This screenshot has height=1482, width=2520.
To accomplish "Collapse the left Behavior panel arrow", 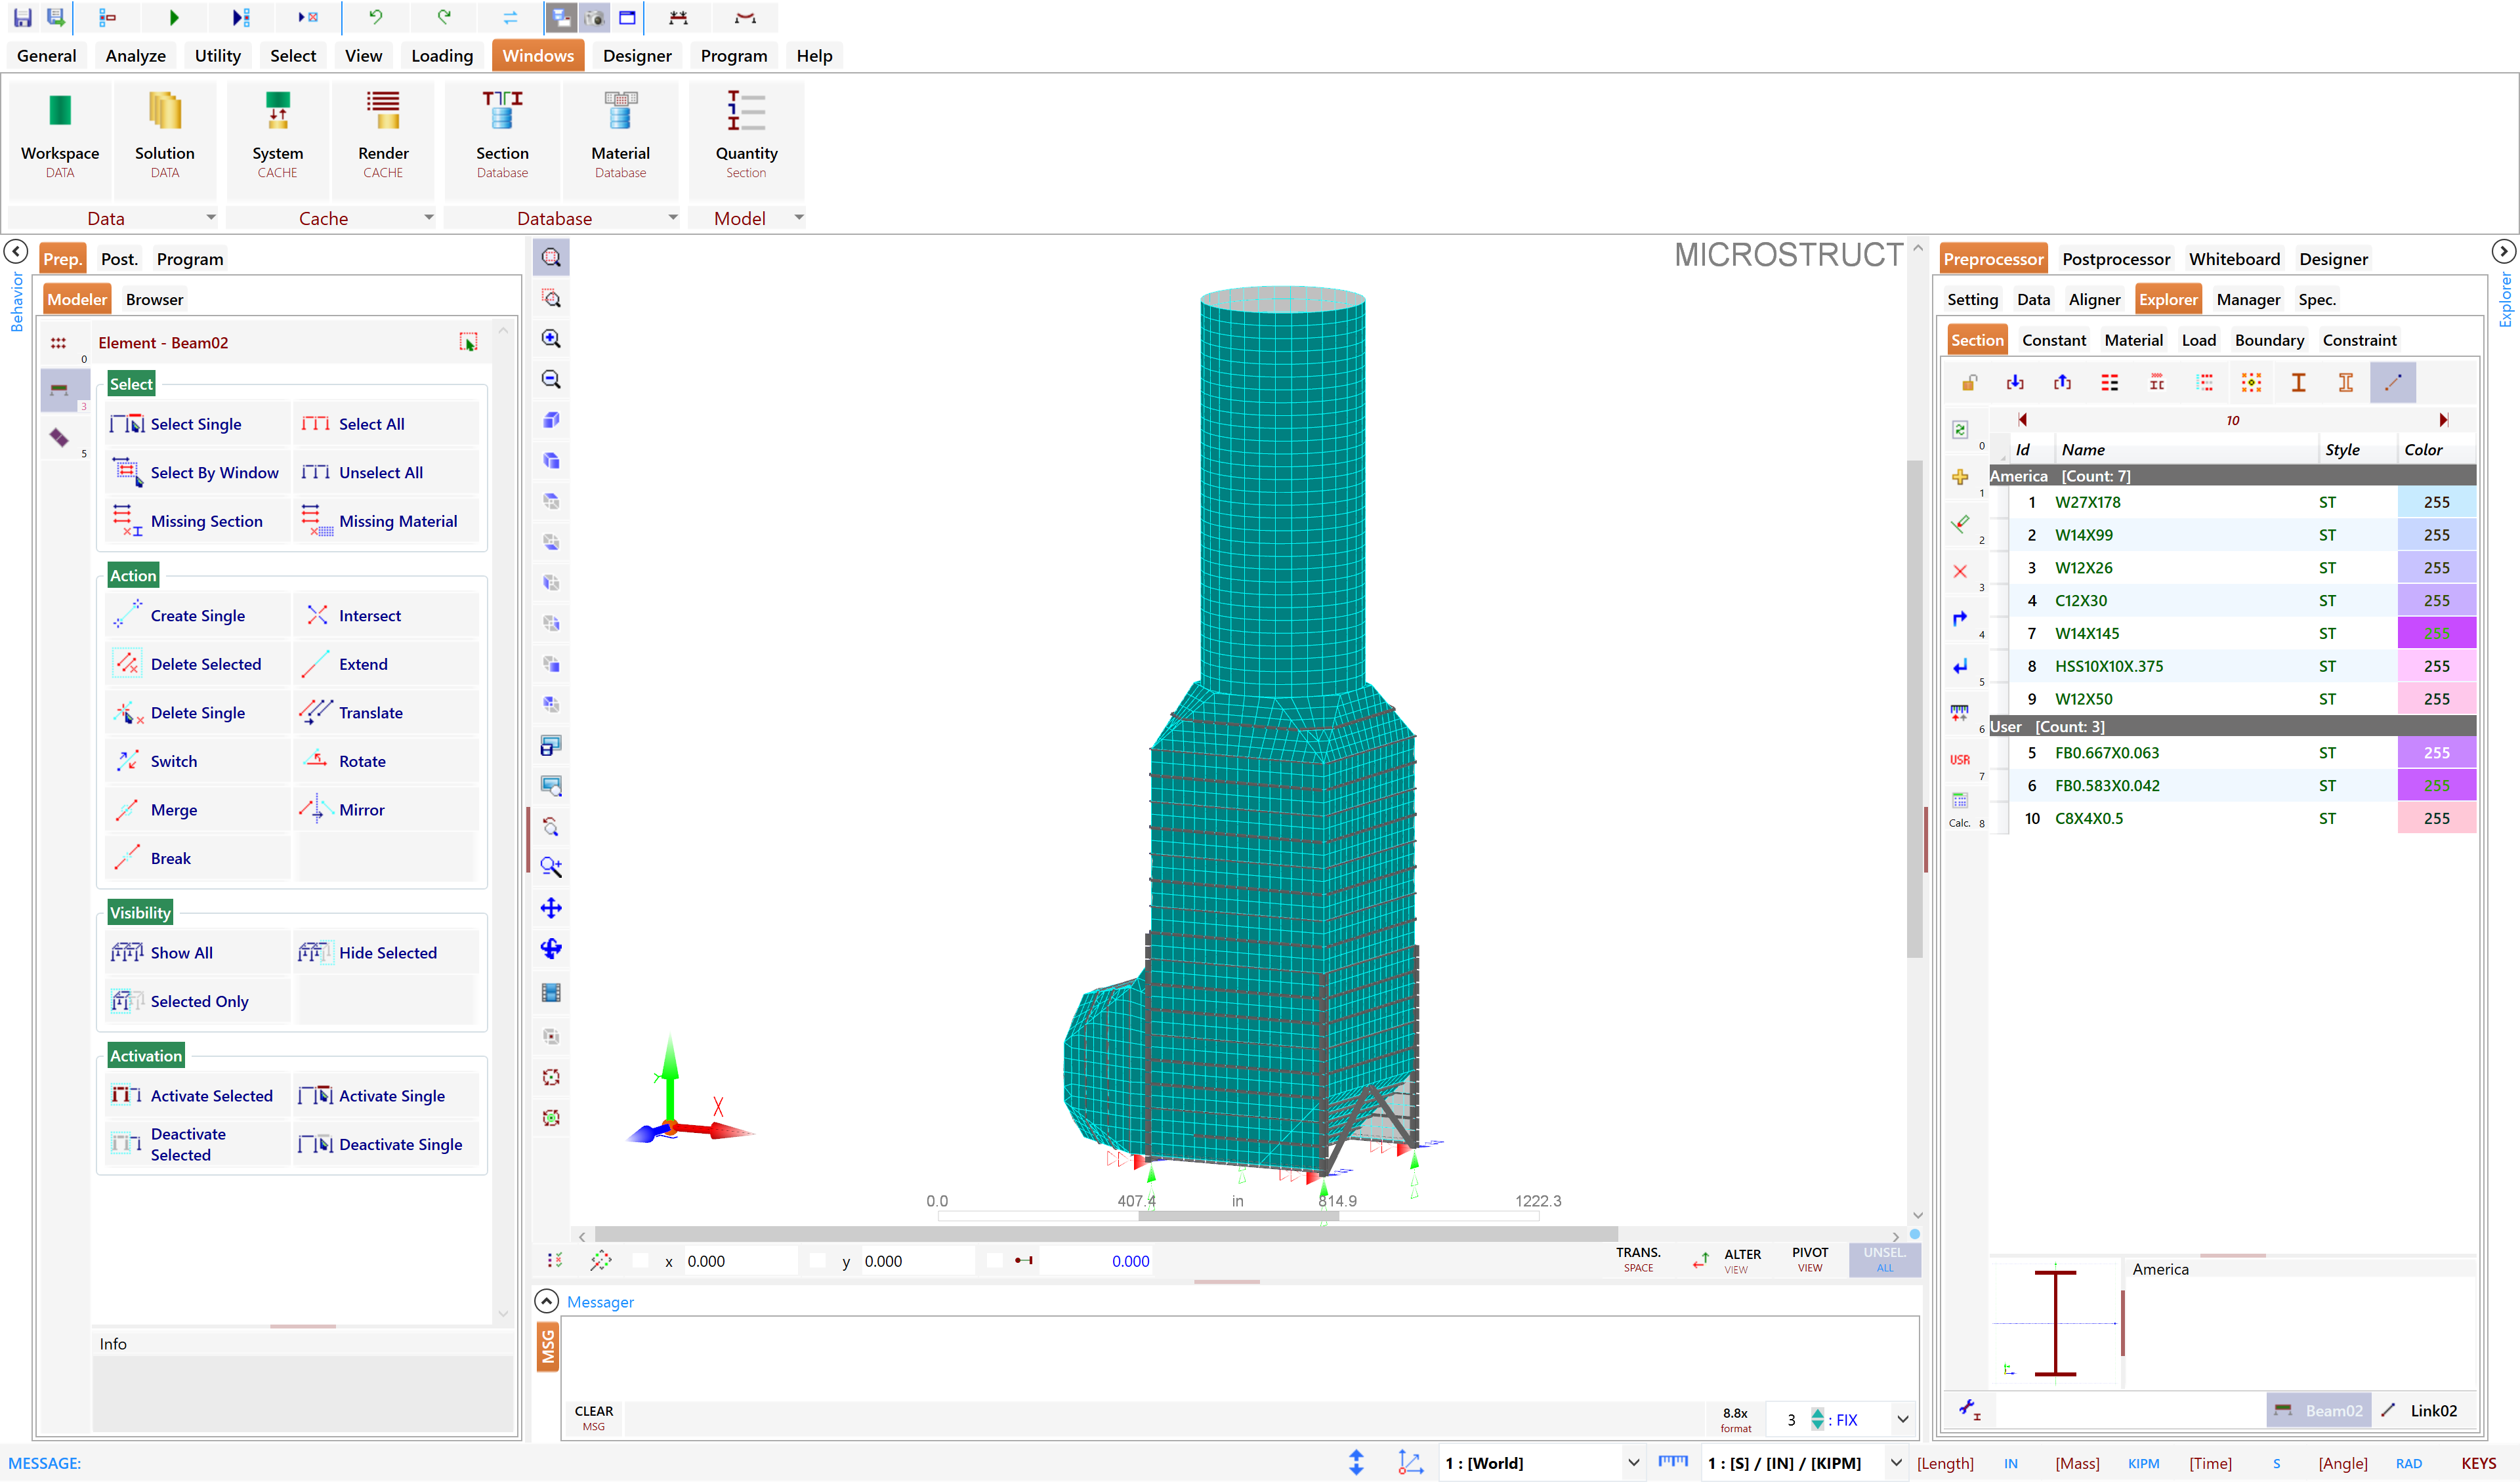I will [x=15, y=251].
